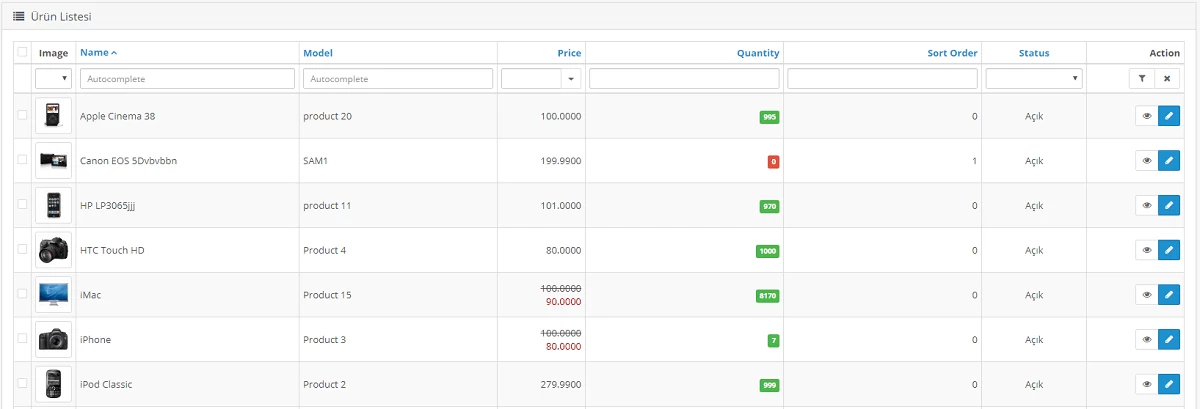This screenshot has height=409, width=1200.
Task: Tick the select-all checkbox in table header
Action: 22,52
